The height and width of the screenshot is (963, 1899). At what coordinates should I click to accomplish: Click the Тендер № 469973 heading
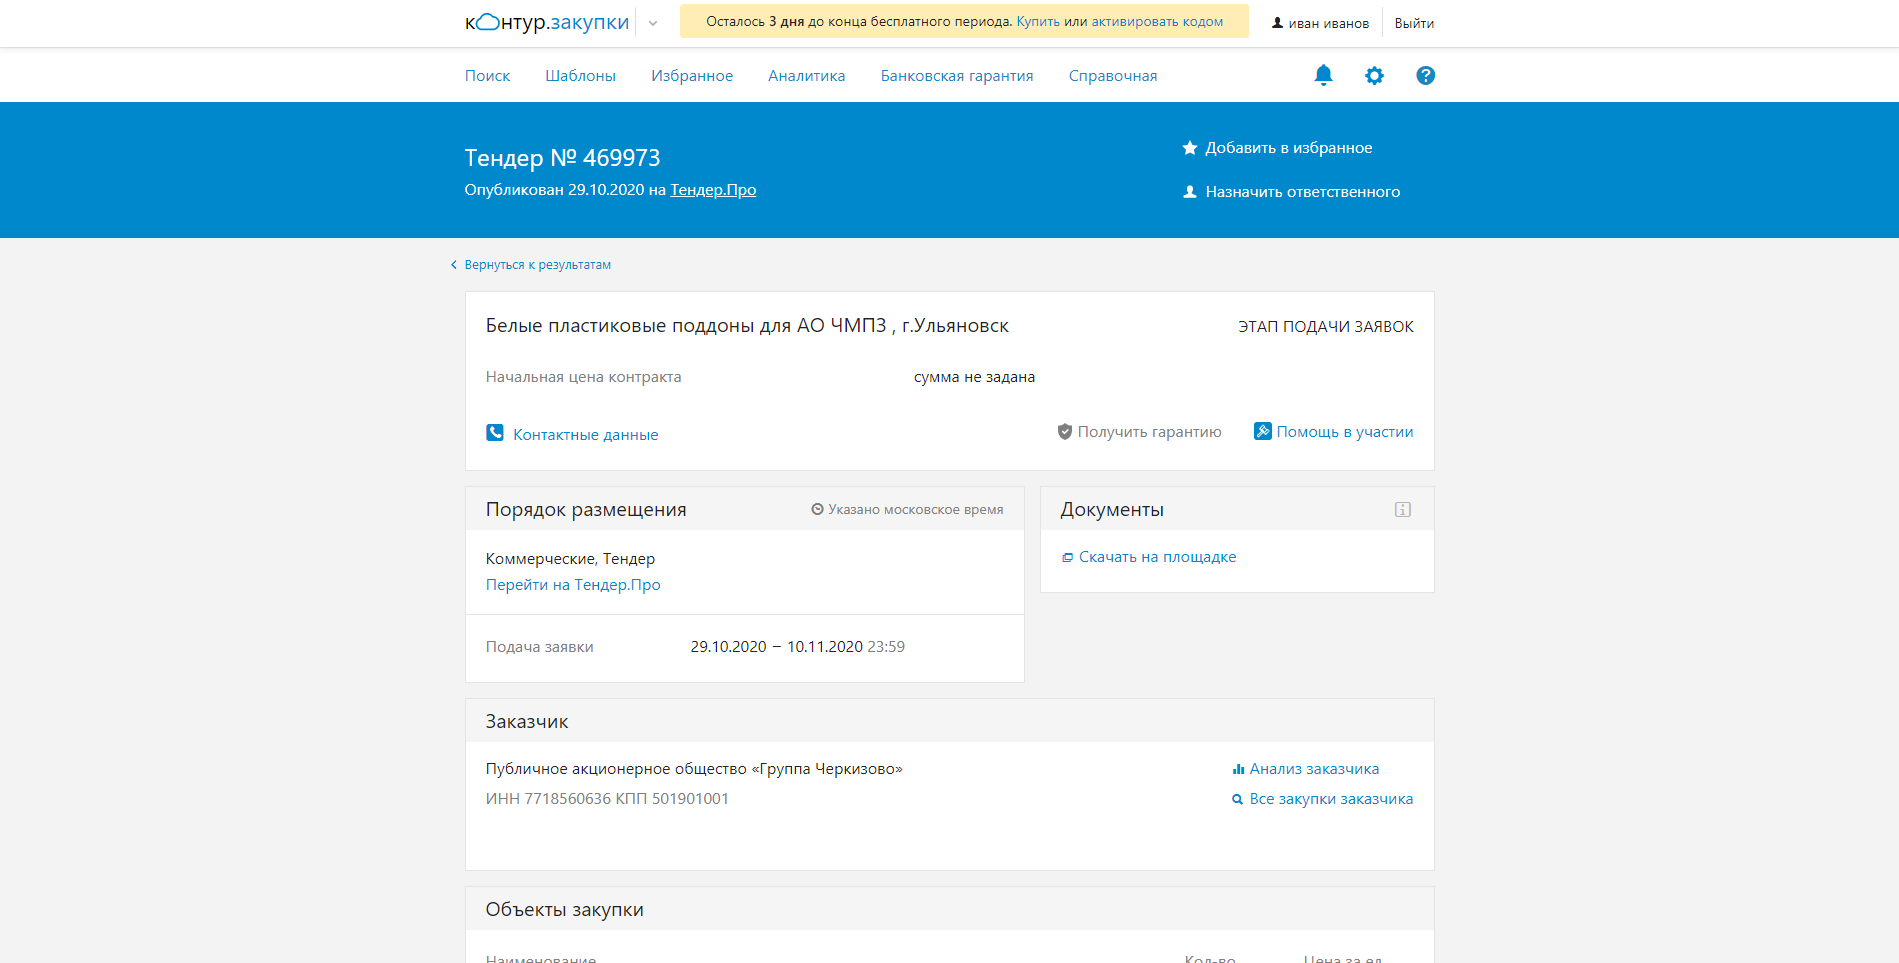point(562,158)
